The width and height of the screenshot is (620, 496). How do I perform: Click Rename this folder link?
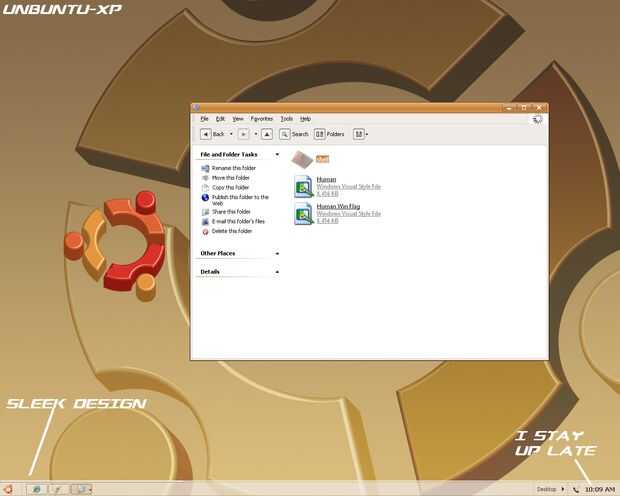[x=234, y=168]
